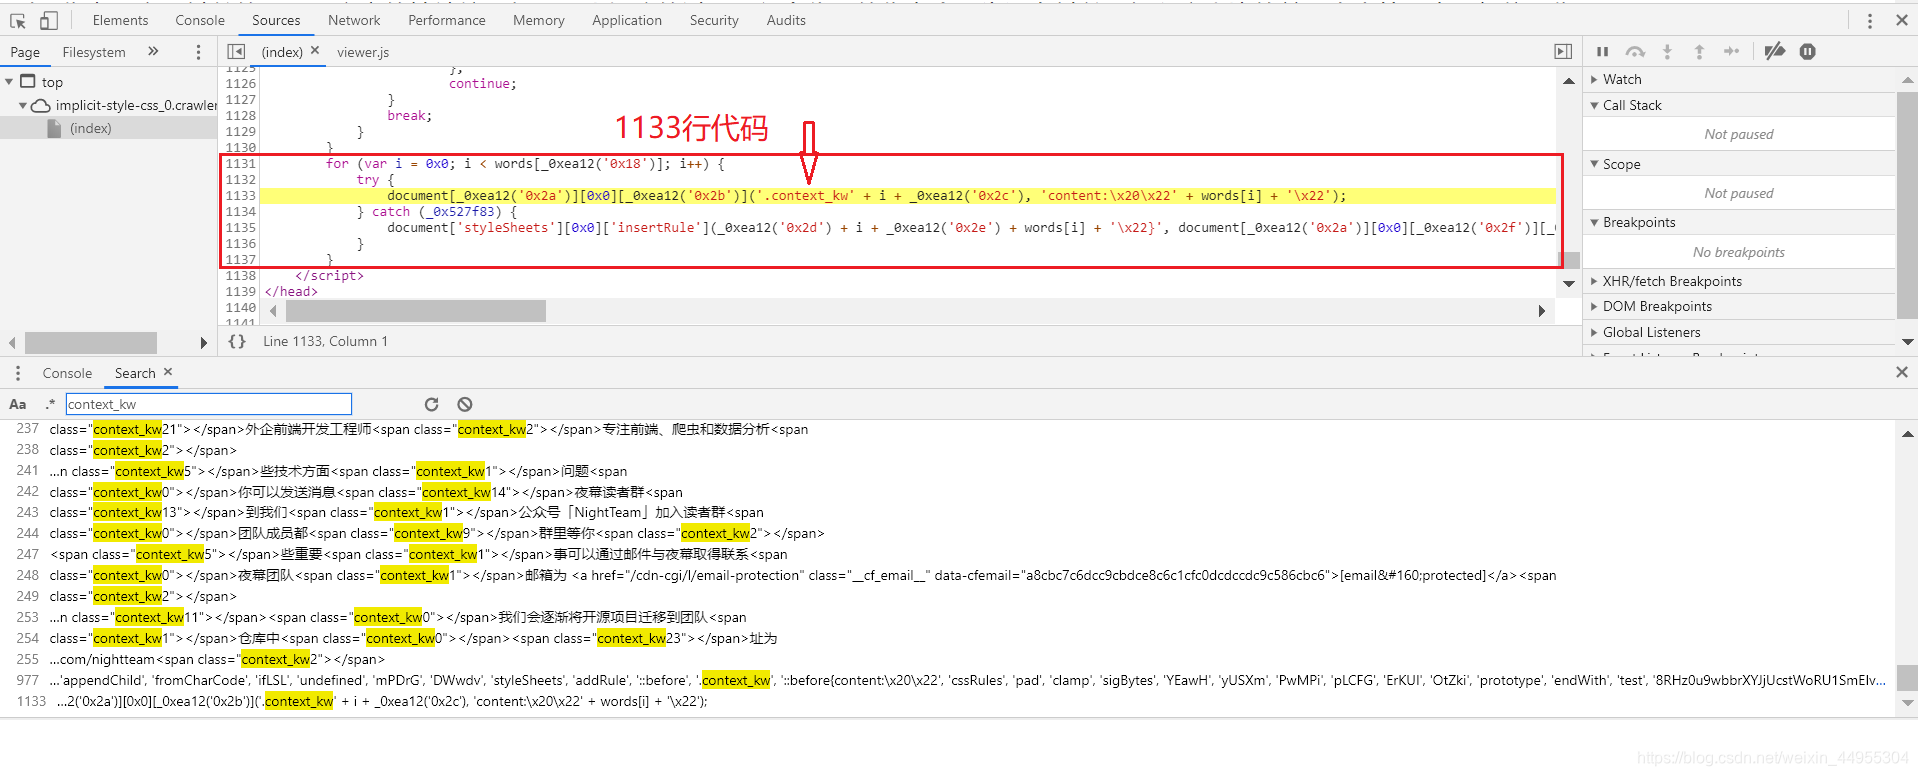Close the Search drawer tab
Image resolution: width=1918 pixels, height=776 pixels.
[x=168, y=372]
